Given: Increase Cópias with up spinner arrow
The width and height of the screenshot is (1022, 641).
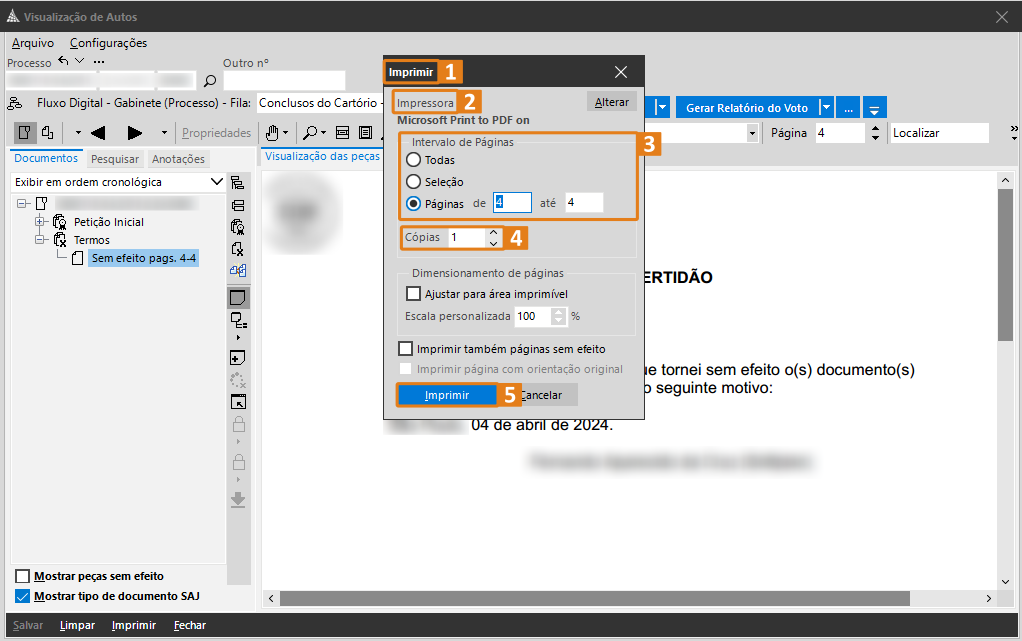Looking at the screenshot, I should pos(493,232).
